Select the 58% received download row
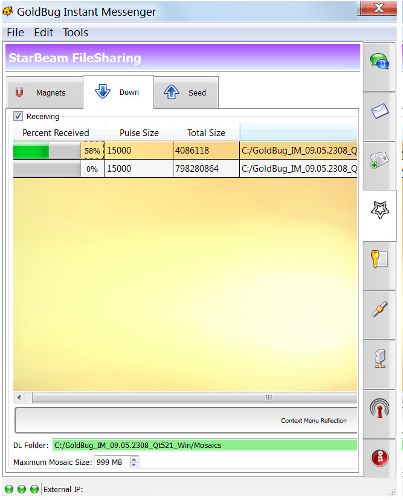403x500 pixels. tap(185, 150)
